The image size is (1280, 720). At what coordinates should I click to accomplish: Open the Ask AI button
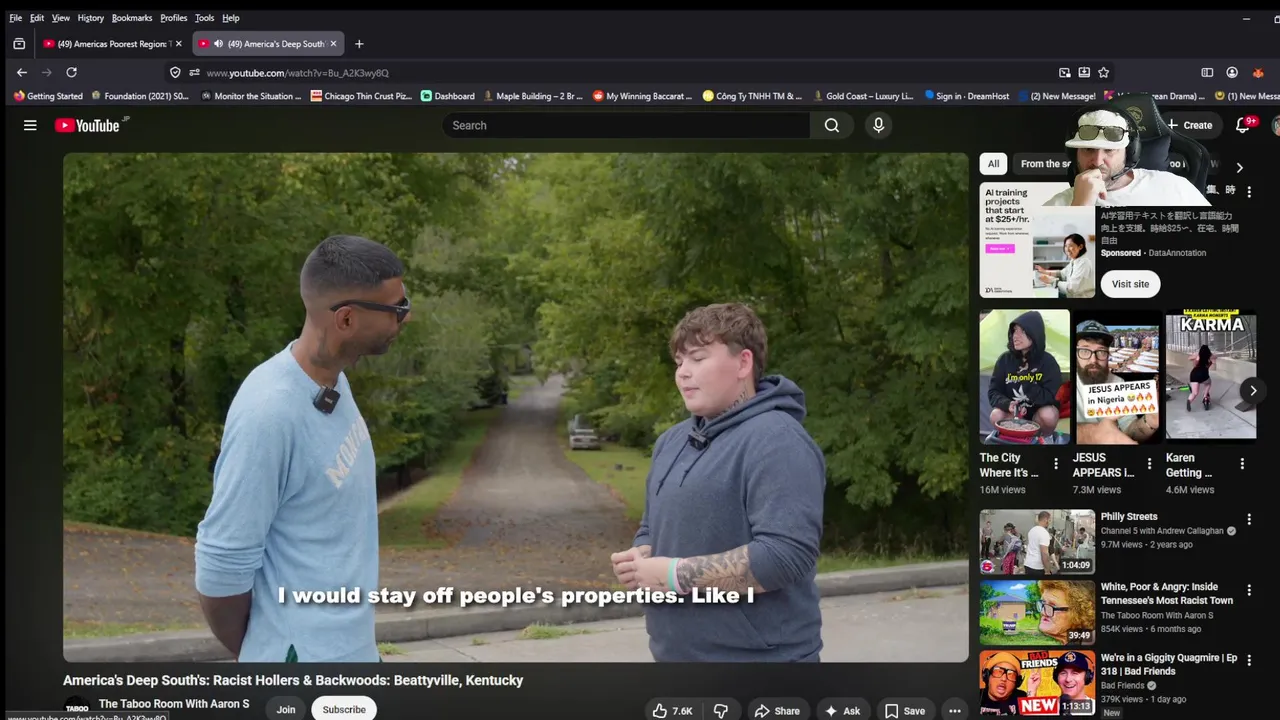pyautogui.click(x=842, y=710)
